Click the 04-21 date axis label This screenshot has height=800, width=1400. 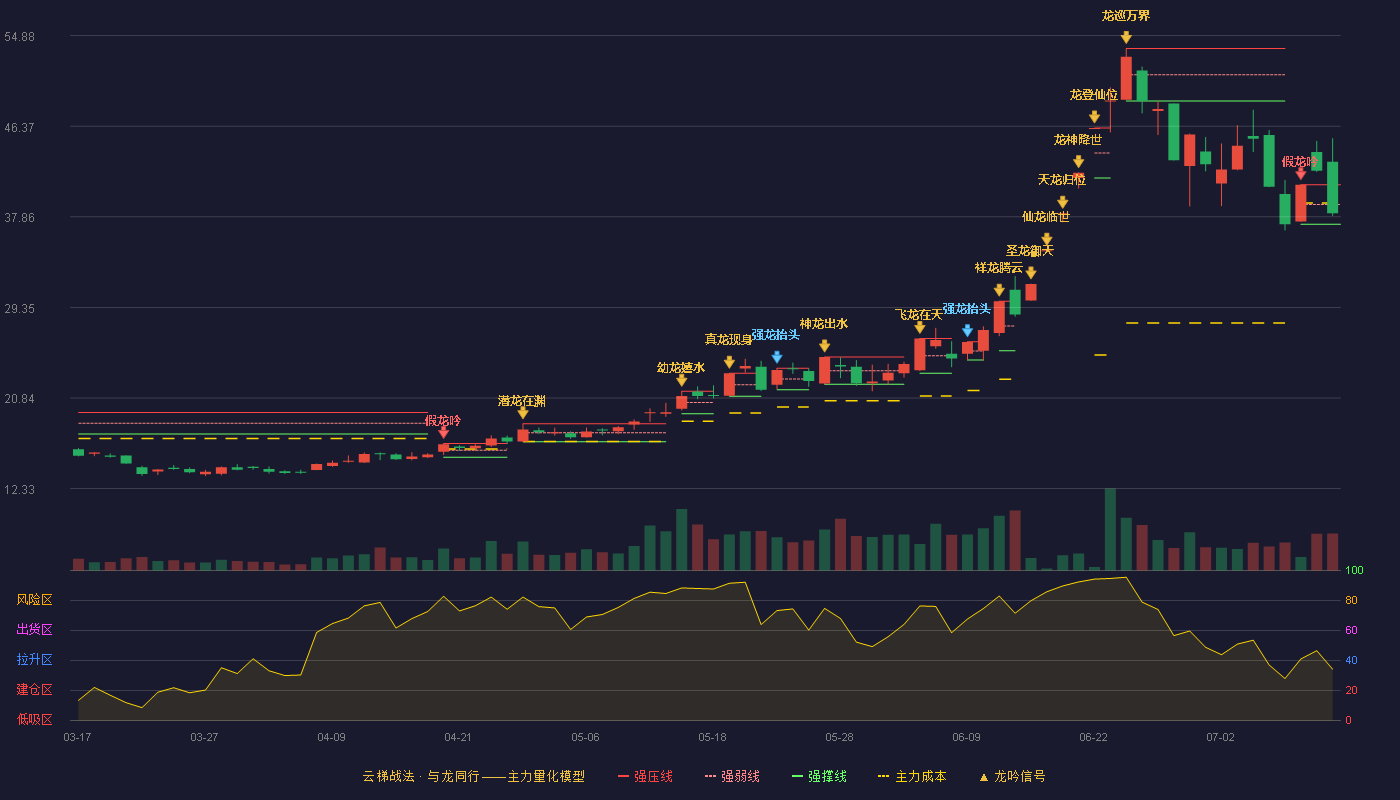(458, 737)
